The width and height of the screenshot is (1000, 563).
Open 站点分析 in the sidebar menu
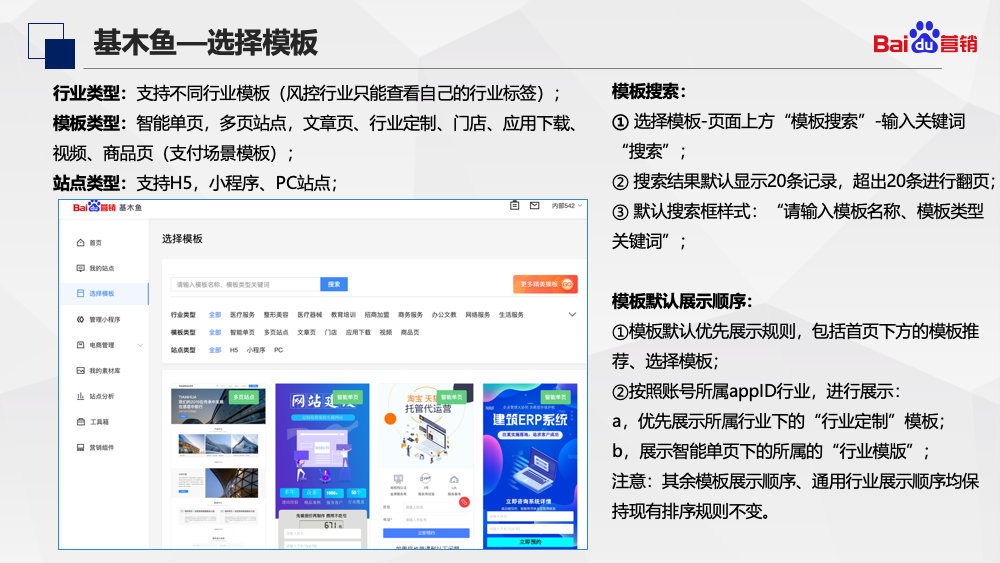point(101,396)
